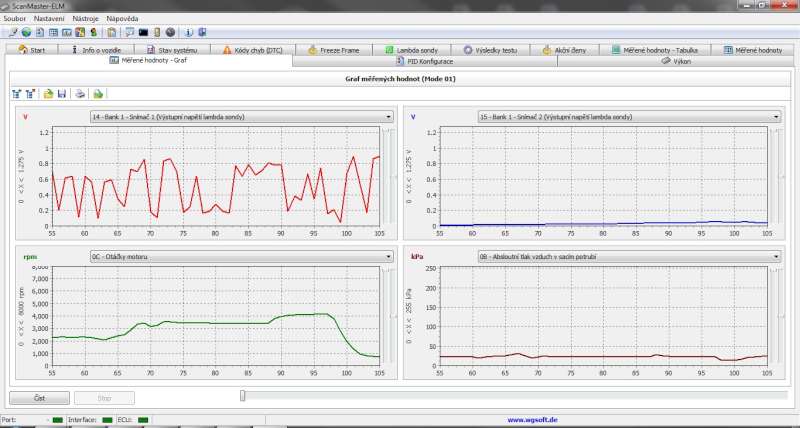Viewport: 800px width, 428px height.
Task: Click the info icon in main toolbar
Action: click(188, 33)
